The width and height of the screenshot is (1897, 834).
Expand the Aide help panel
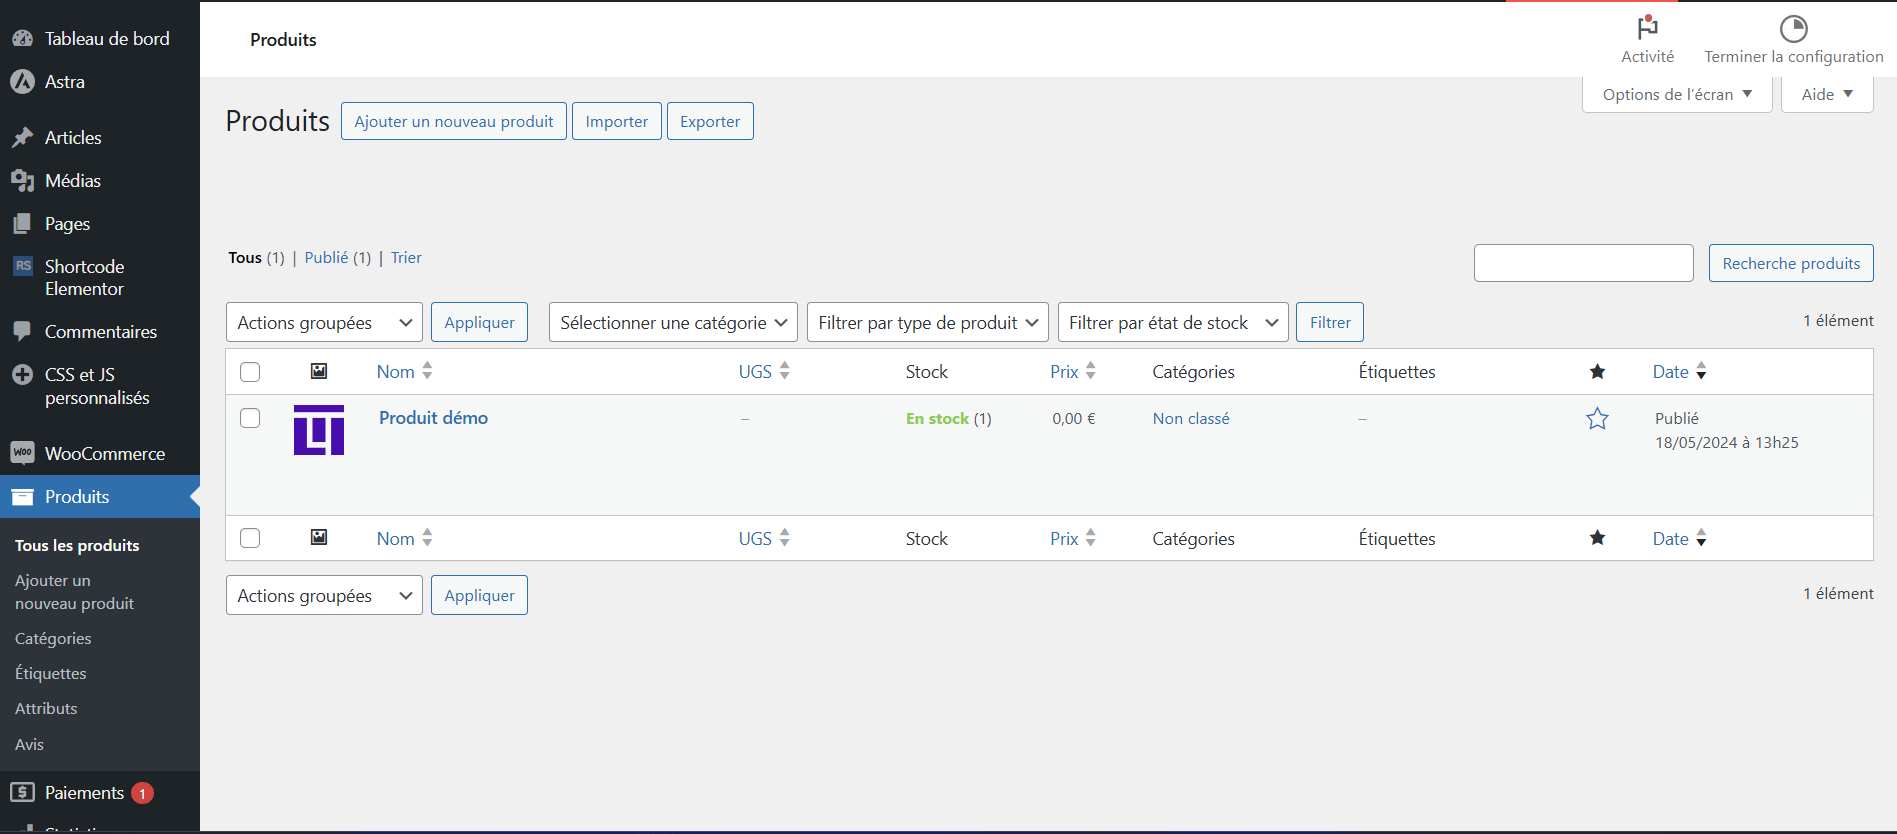click(x=1827, y=94)
